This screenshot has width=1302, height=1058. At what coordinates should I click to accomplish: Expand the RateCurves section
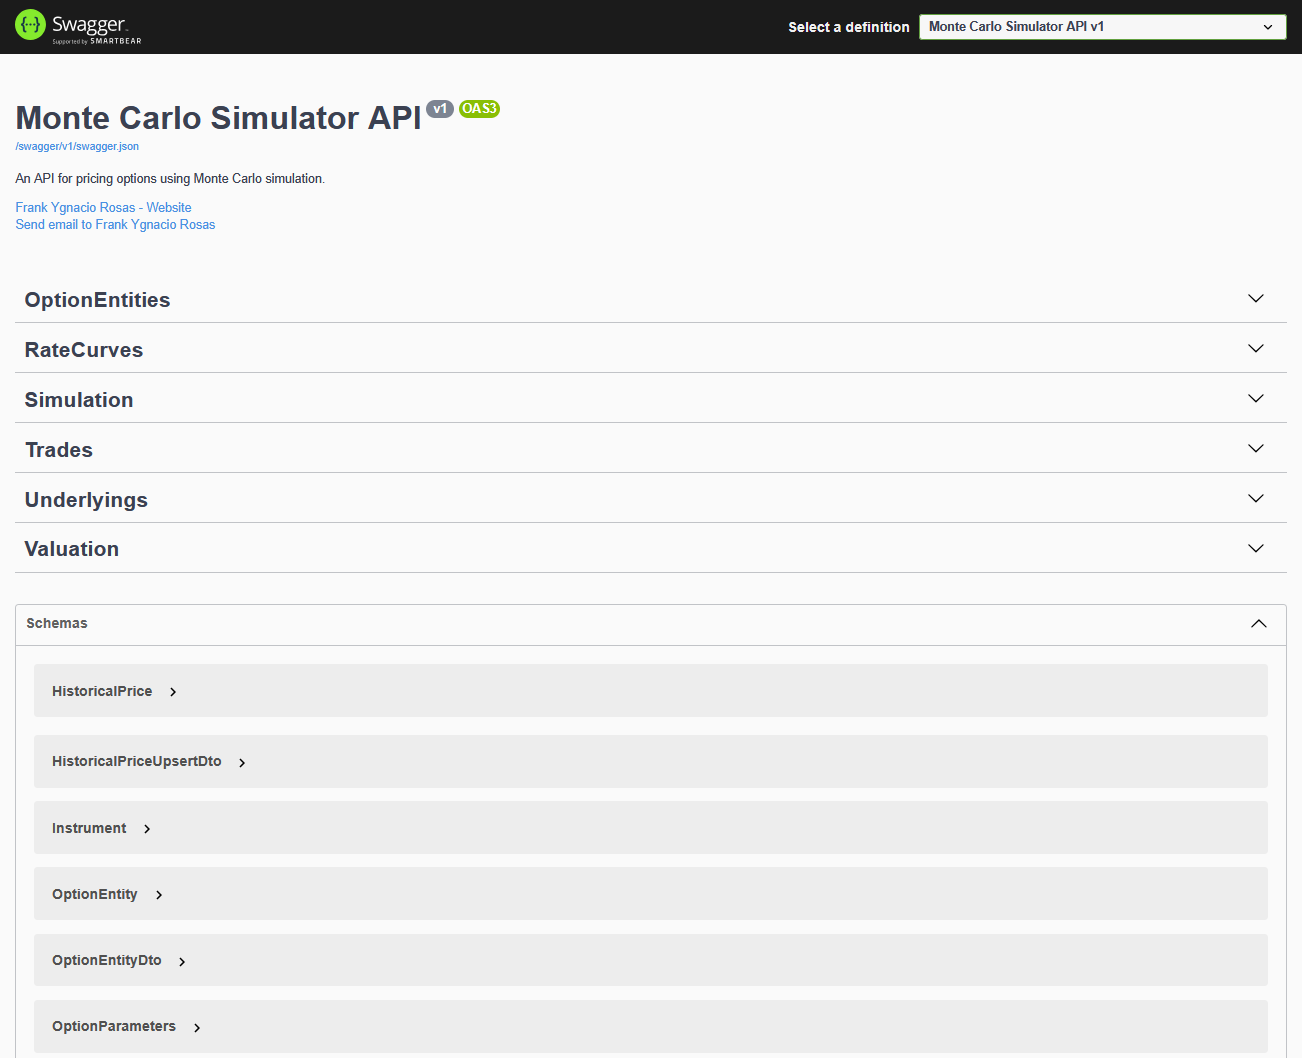[x=1255, y=348]
